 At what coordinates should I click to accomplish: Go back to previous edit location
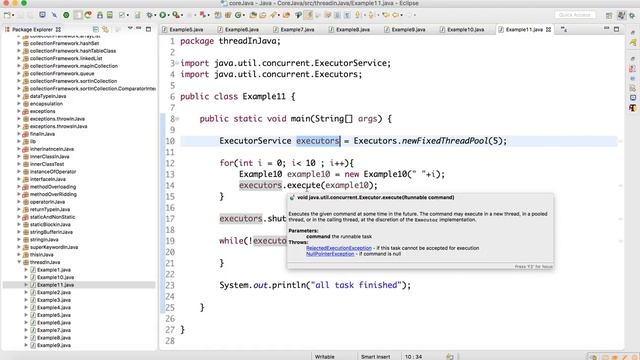tap(385, 15)
